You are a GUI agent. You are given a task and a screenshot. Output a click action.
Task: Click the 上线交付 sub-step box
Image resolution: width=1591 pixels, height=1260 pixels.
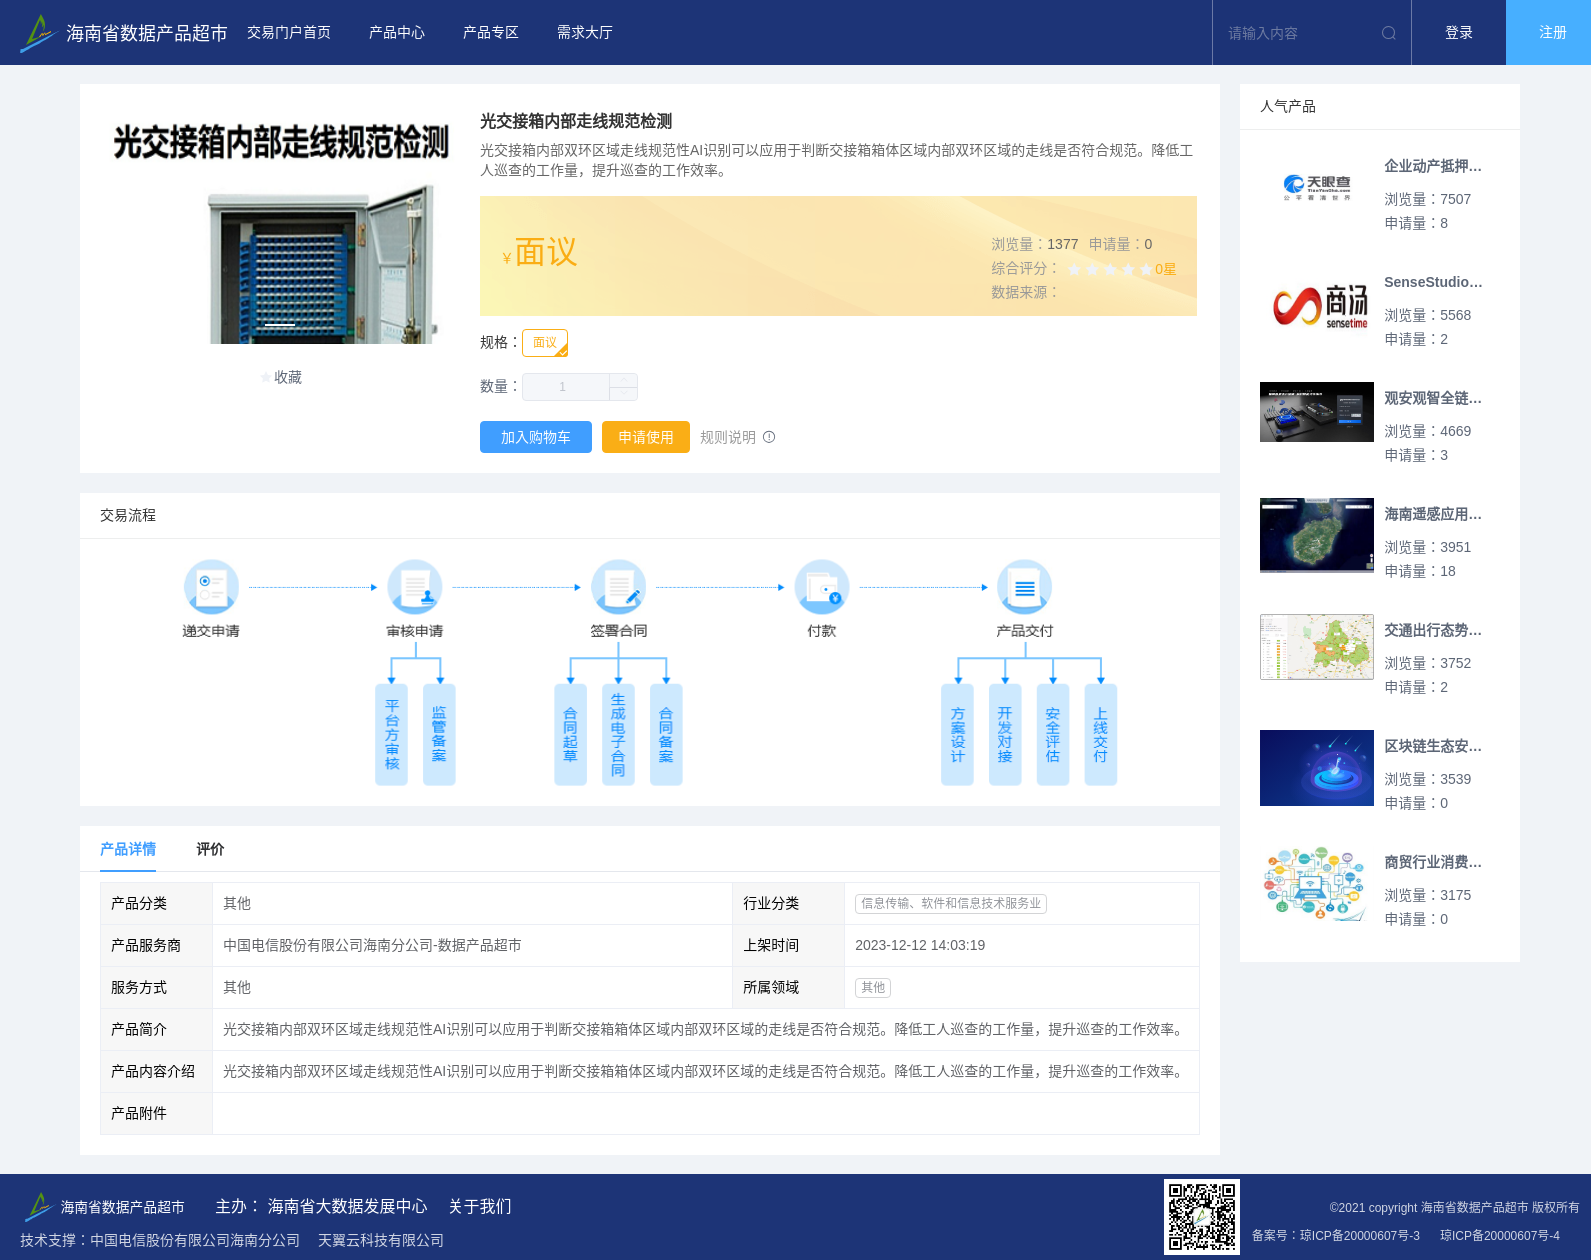click(x=1100, y=735)
